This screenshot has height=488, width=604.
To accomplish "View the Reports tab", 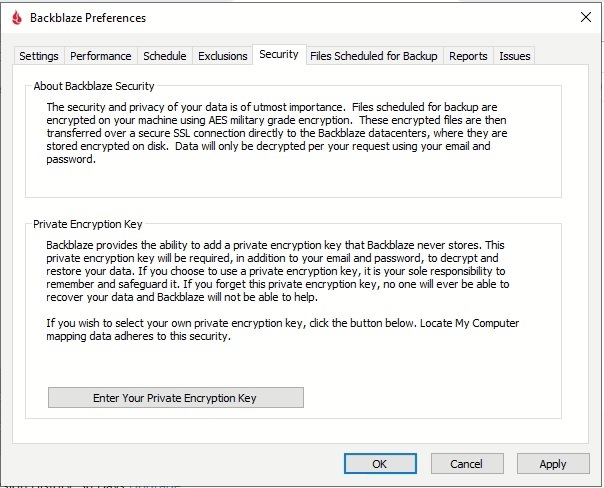I will click(468, 56).
